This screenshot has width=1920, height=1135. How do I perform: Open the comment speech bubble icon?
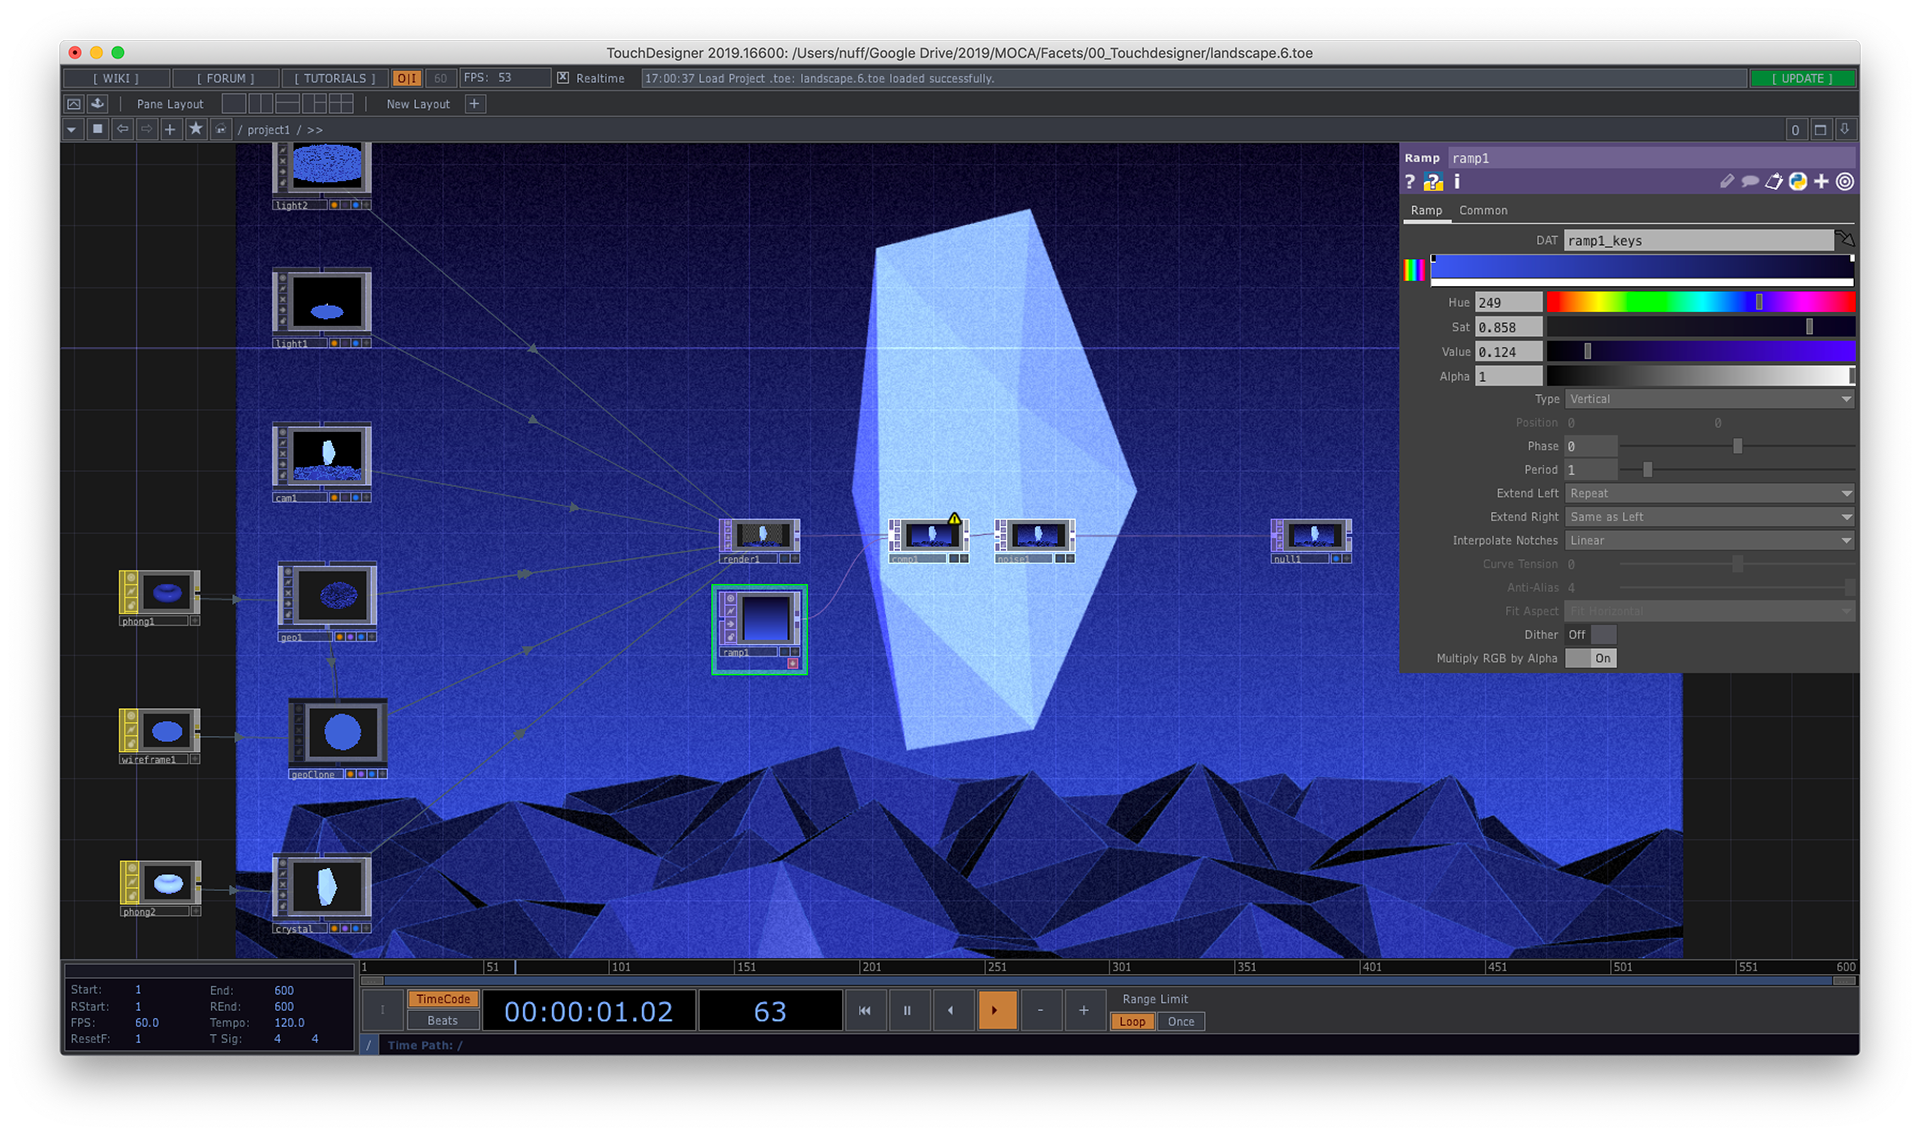[1750, 182]
